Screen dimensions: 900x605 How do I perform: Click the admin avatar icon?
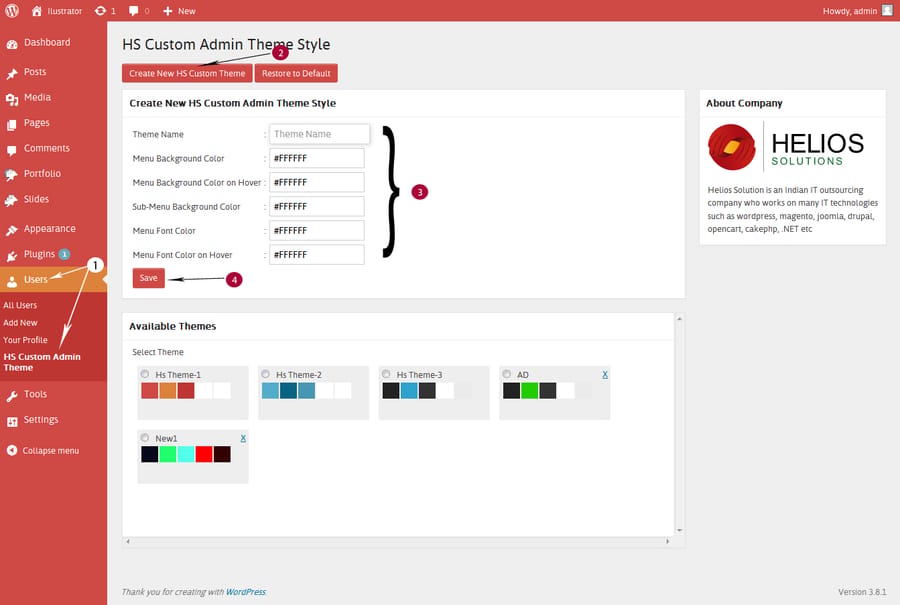pyautogui.click(x=887, y=10)
